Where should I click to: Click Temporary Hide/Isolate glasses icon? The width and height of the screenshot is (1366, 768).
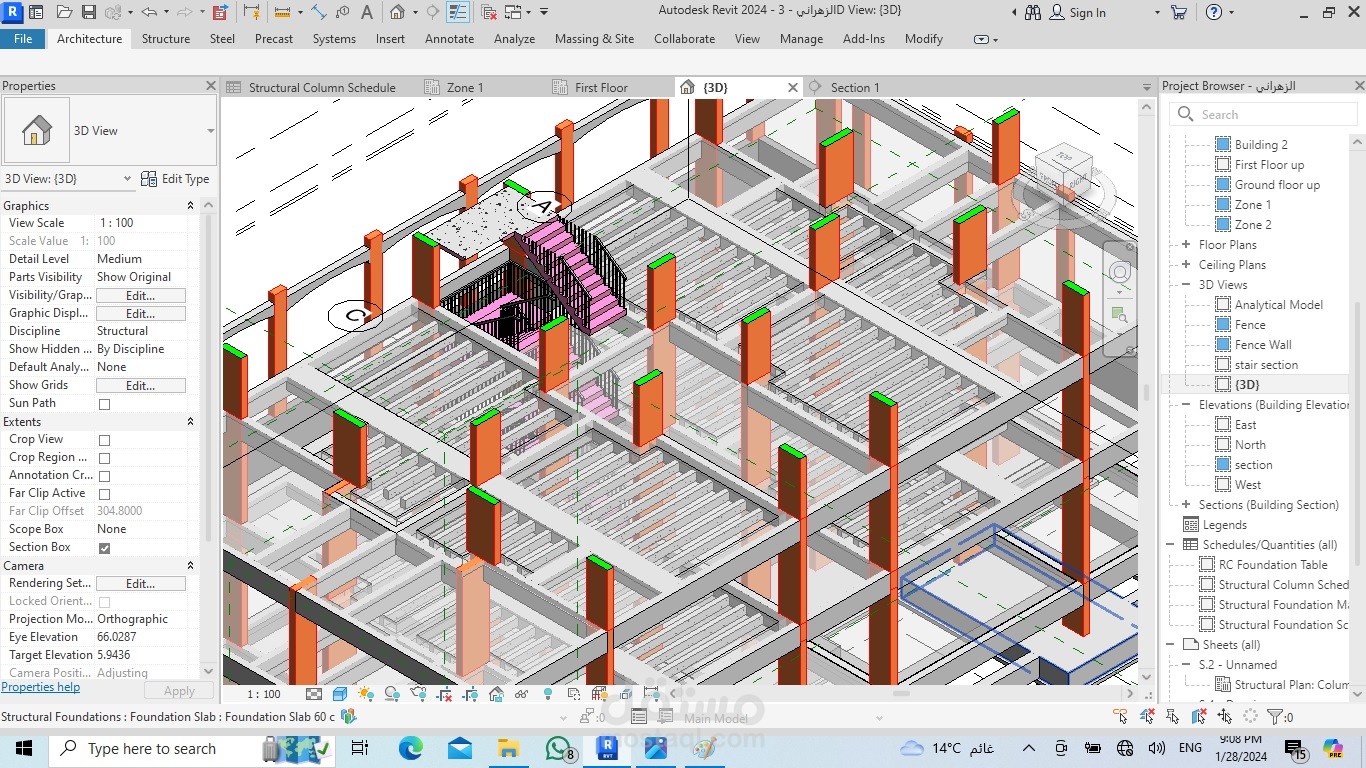click(521, 694)
